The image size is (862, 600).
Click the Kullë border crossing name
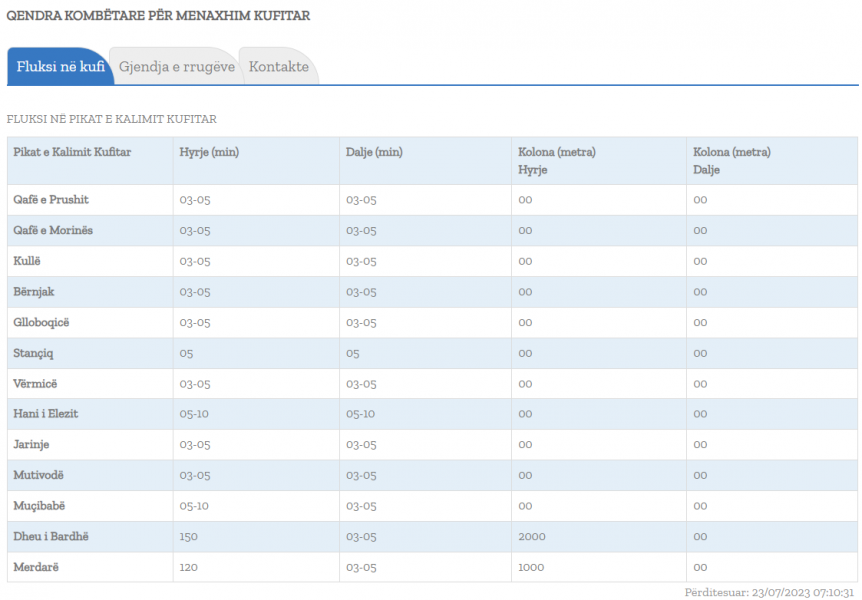point(27,261)
